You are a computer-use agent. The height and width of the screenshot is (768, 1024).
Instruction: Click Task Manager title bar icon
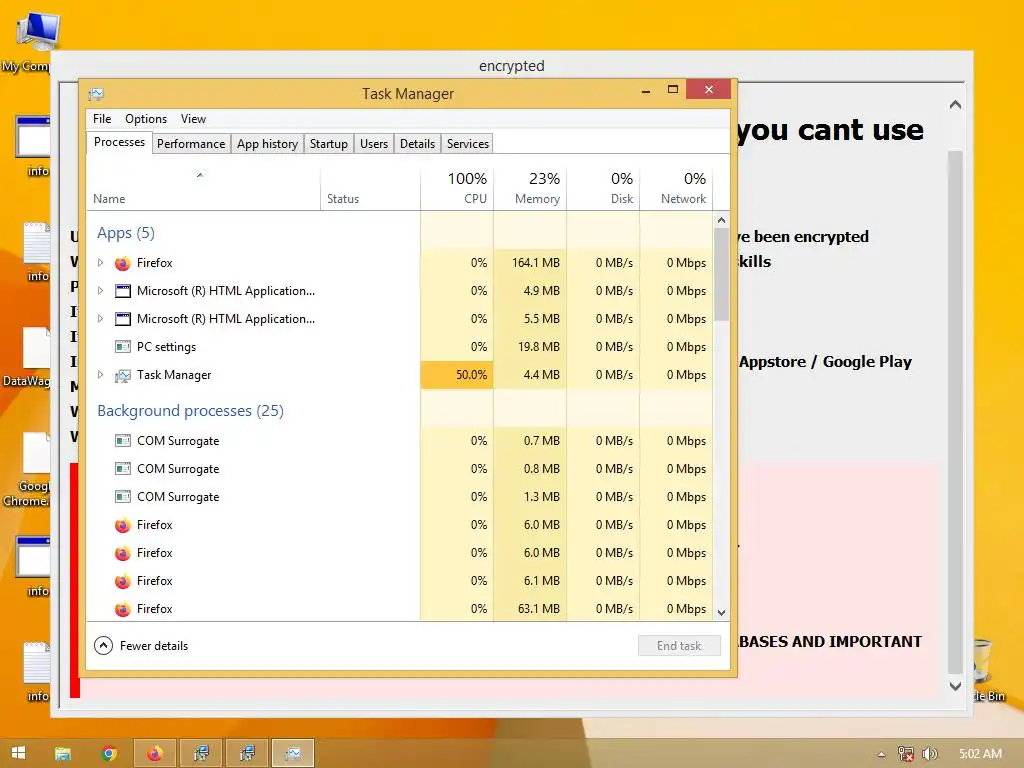click(96, 94)
